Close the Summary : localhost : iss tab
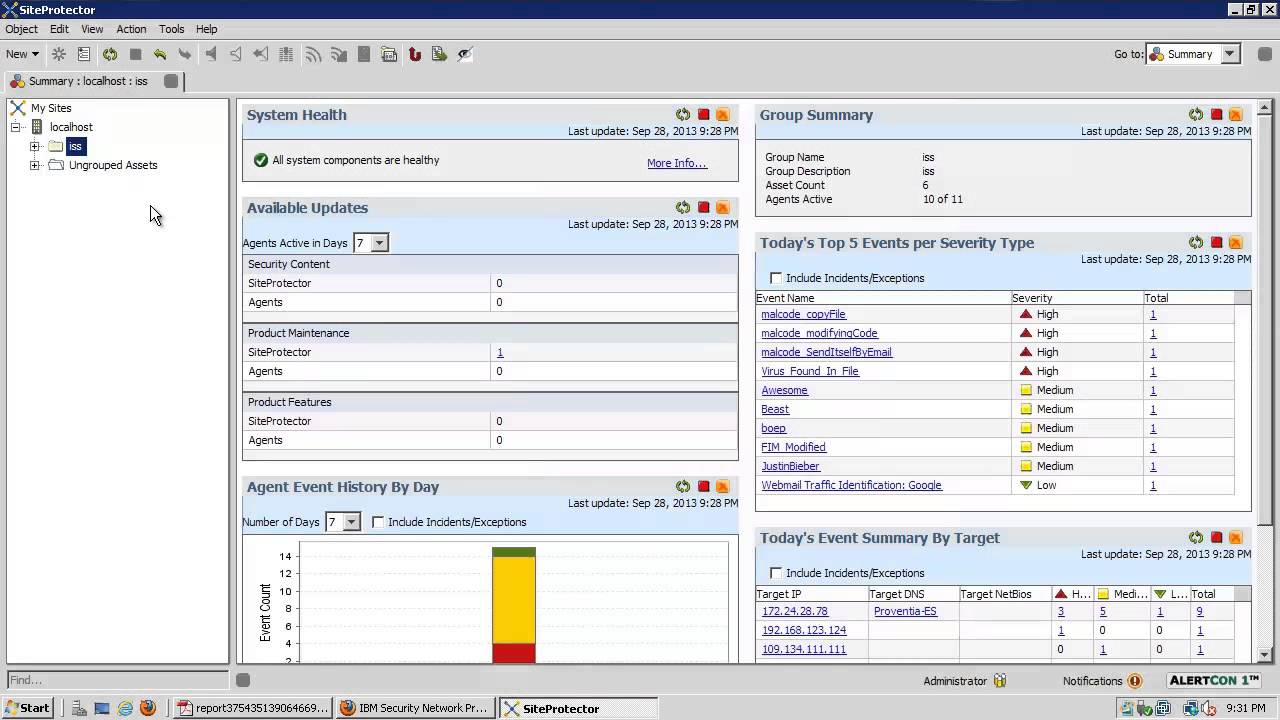1280x720 pixels. coord(171,81)
